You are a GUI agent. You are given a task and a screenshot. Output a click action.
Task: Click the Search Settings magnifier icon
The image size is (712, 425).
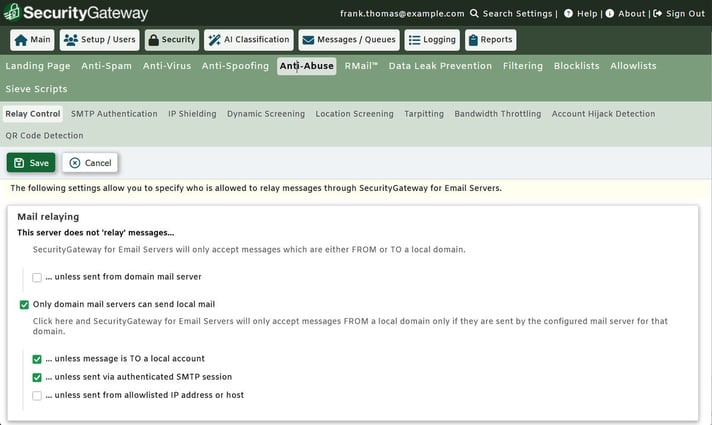pos(474,13)
